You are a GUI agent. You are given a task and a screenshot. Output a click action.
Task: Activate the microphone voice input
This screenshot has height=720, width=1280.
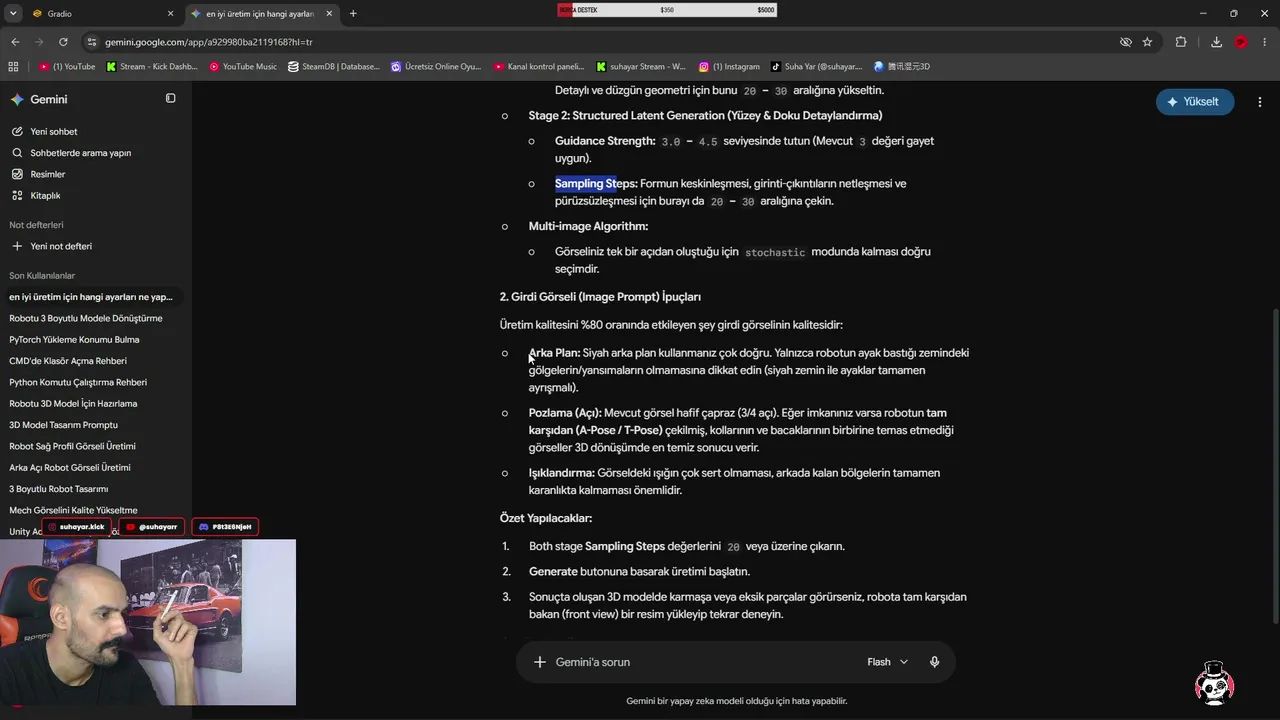(934, 662)
